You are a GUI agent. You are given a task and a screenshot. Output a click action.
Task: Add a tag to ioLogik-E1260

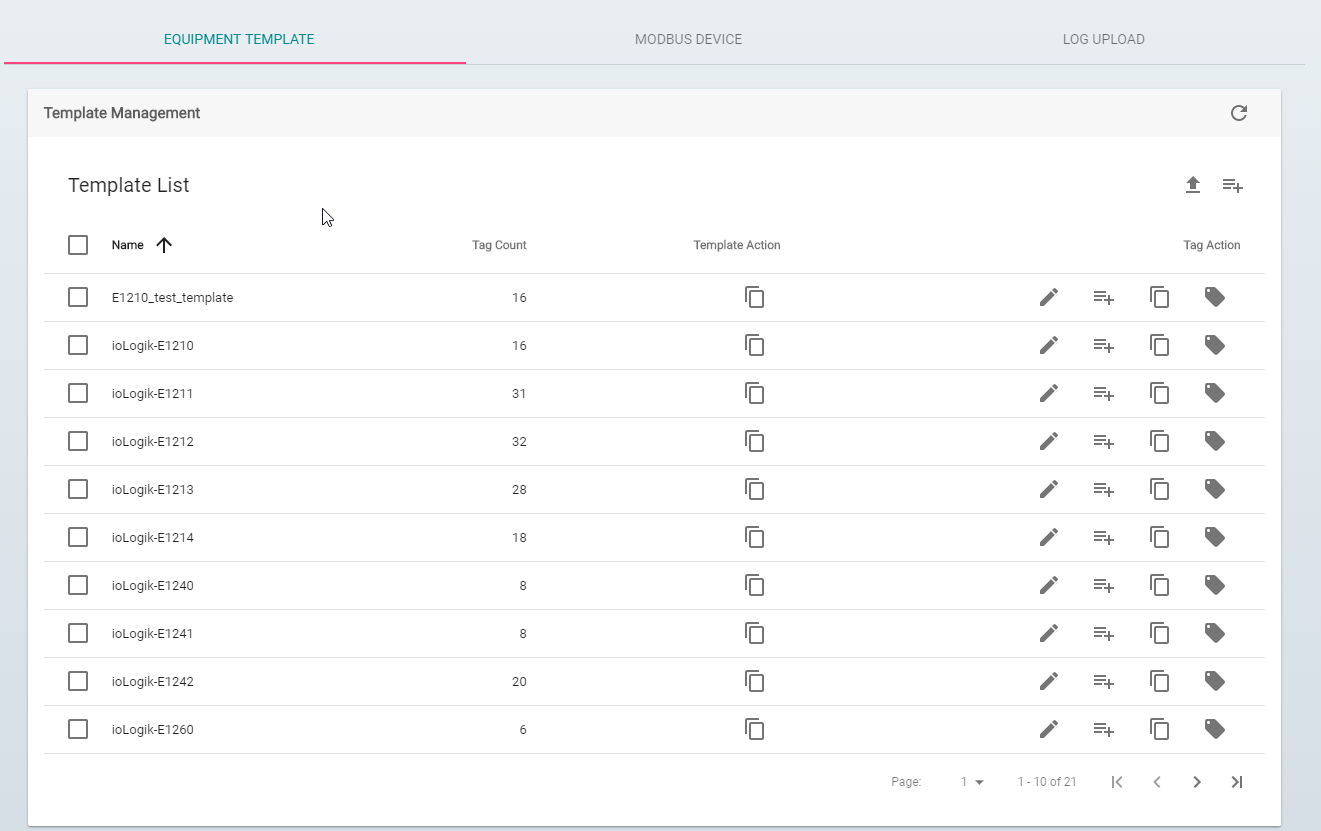pos(1104,729)
